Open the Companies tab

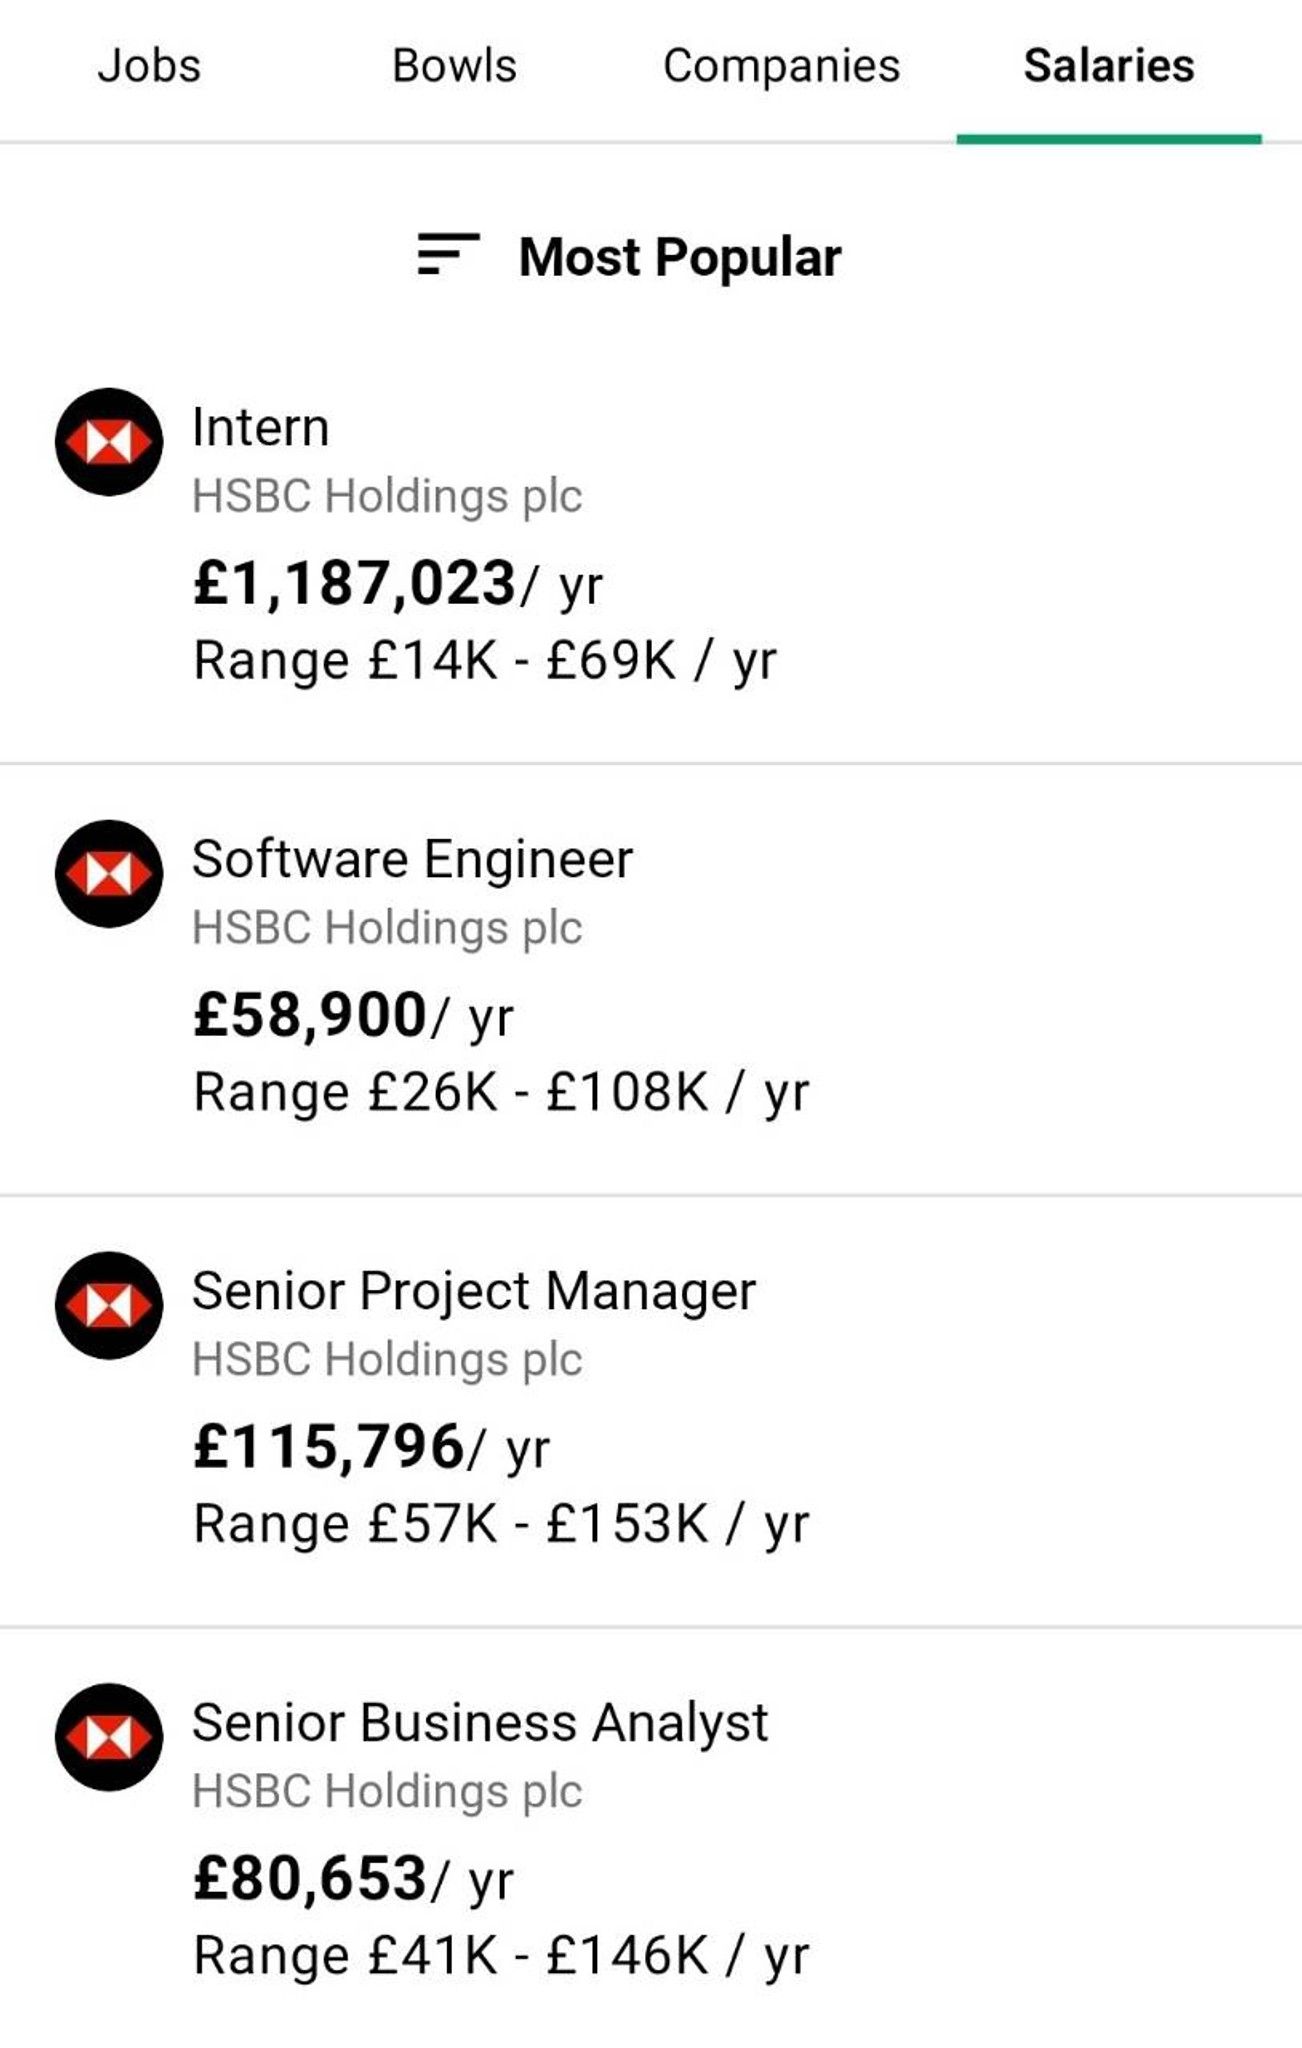point(781,65)
